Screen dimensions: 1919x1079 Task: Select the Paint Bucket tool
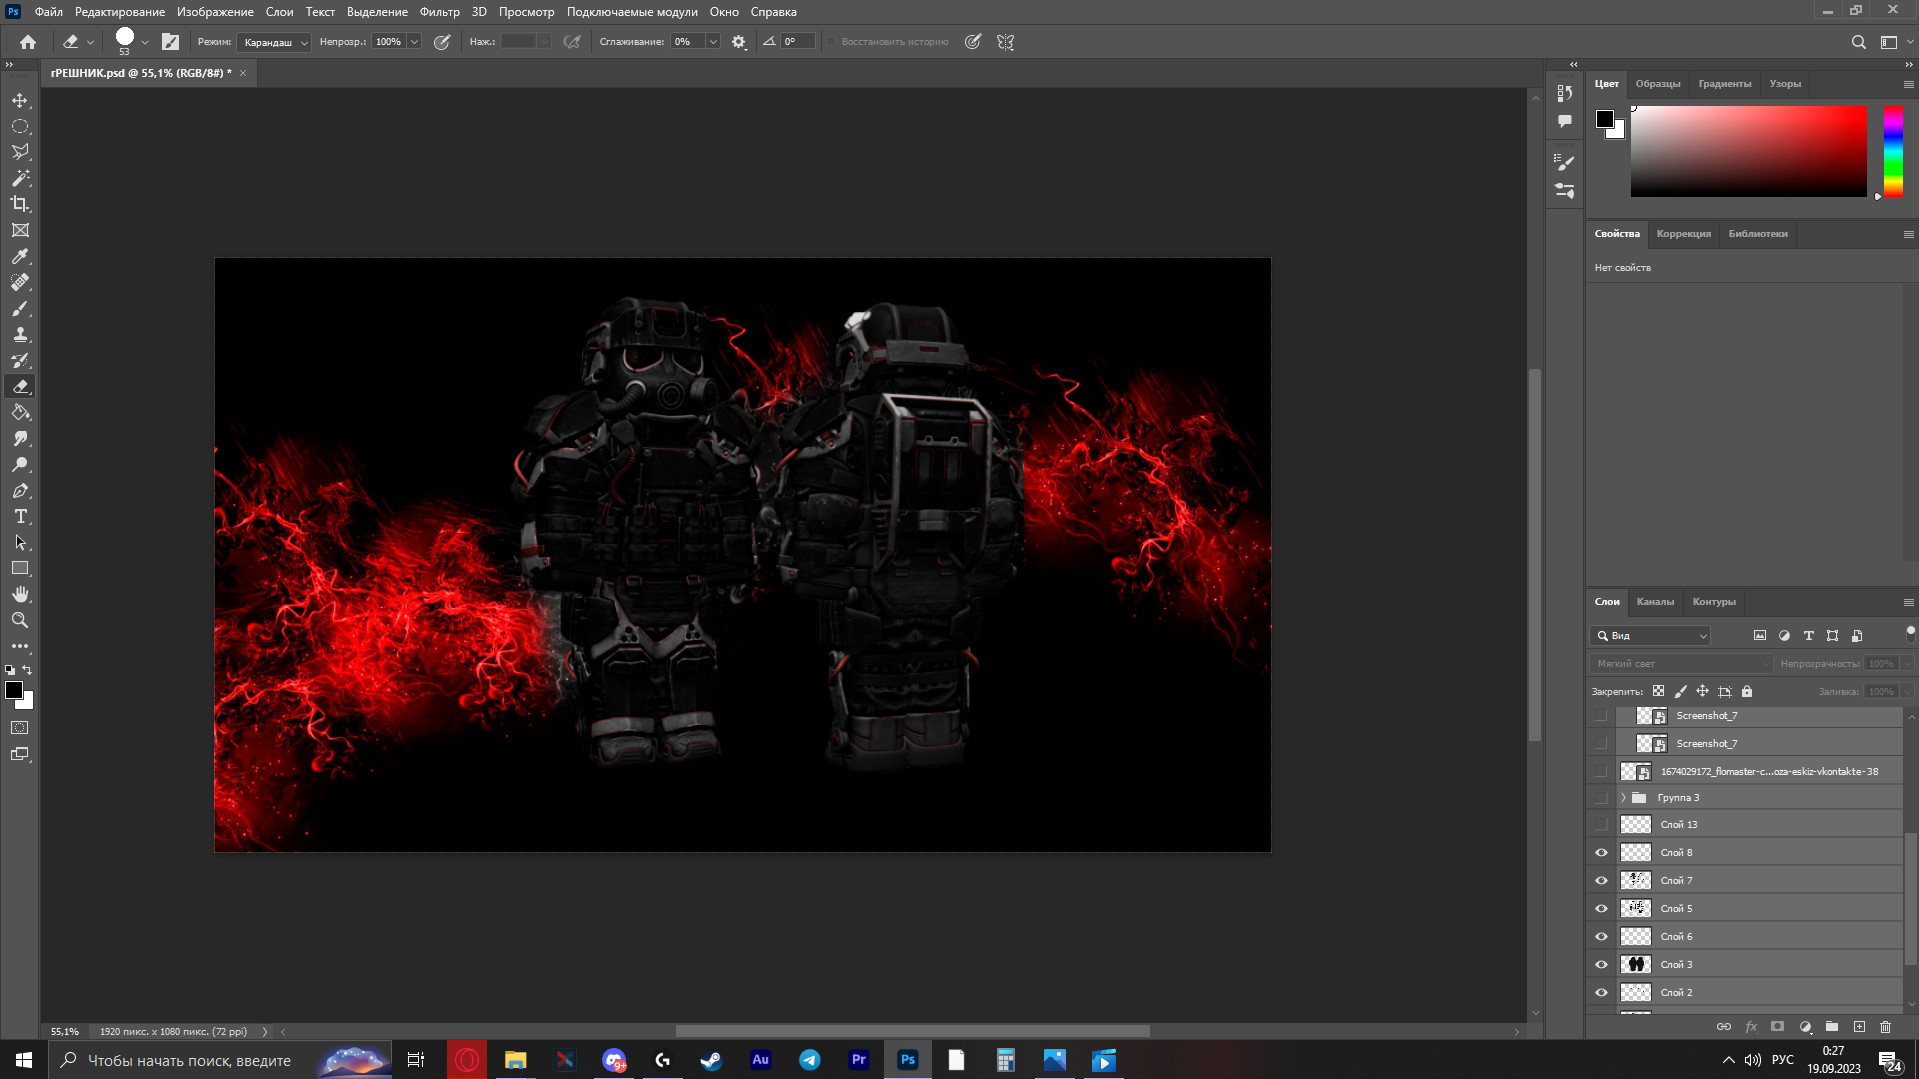[20, 412]
